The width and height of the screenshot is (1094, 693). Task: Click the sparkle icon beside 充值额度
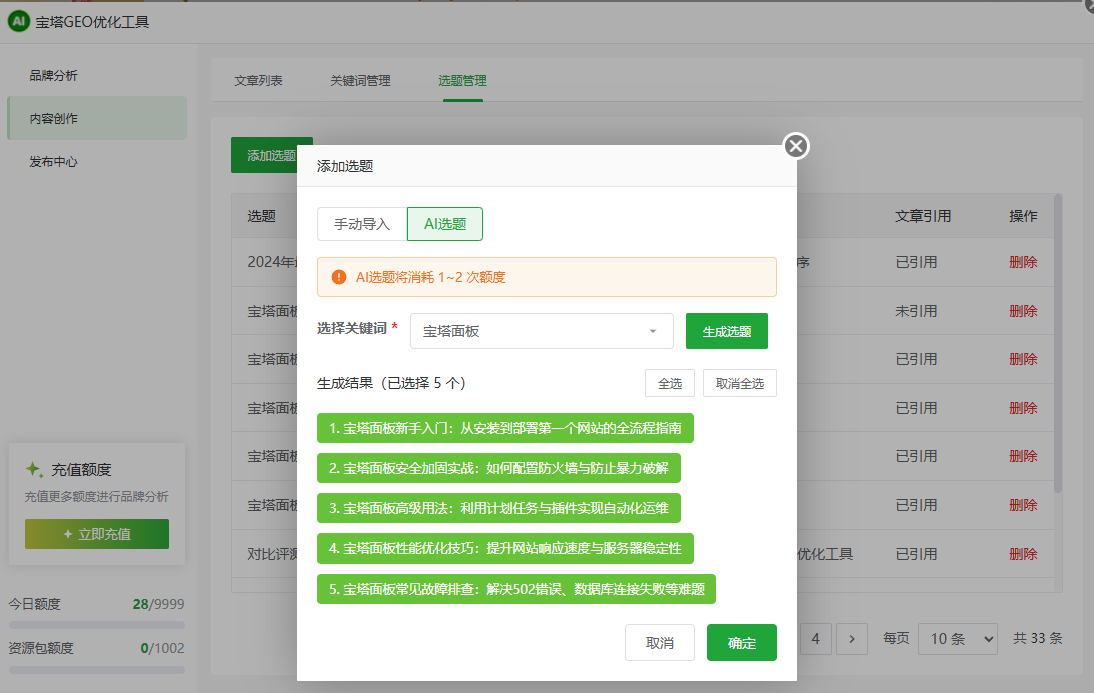[x=34, y=469]
